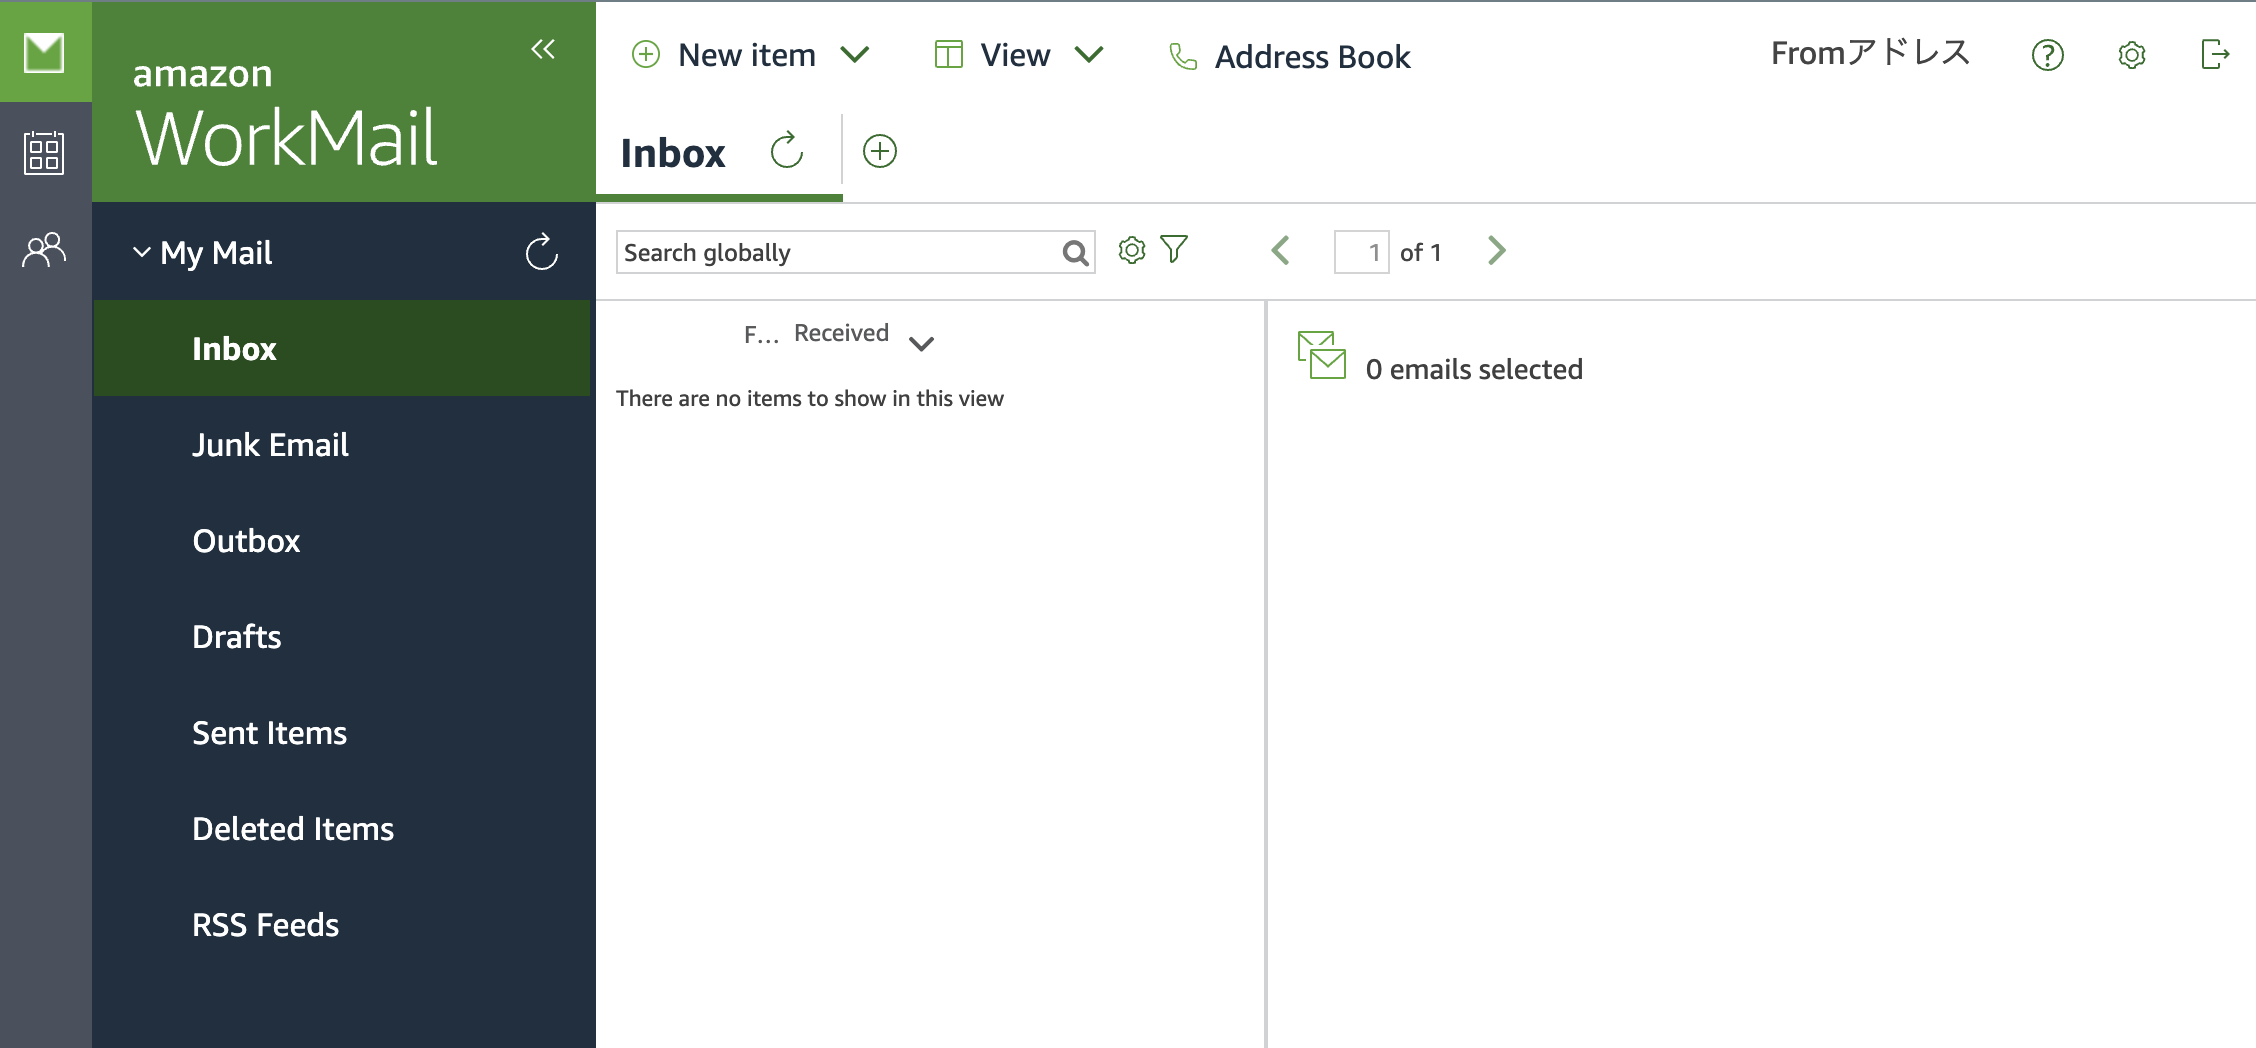Click the View layout icon
The image size is (2256, 1048).
[x=948, y=54]
